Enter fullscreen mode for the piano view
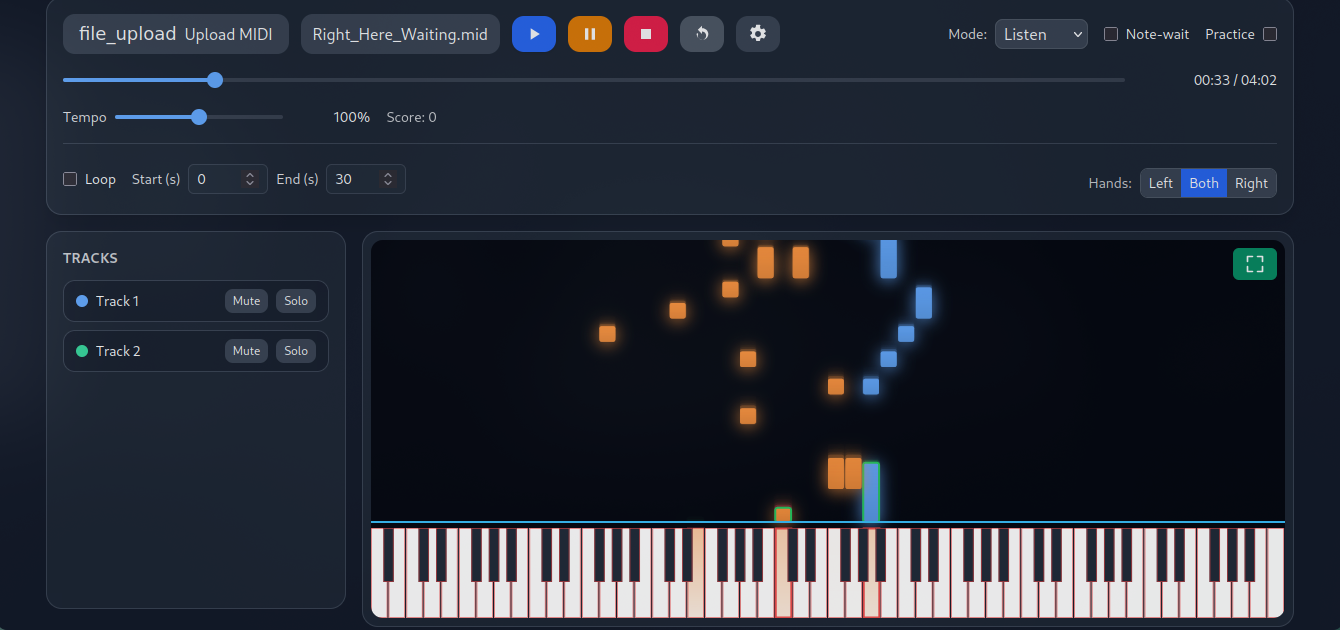 click(x=1254, y=263)
